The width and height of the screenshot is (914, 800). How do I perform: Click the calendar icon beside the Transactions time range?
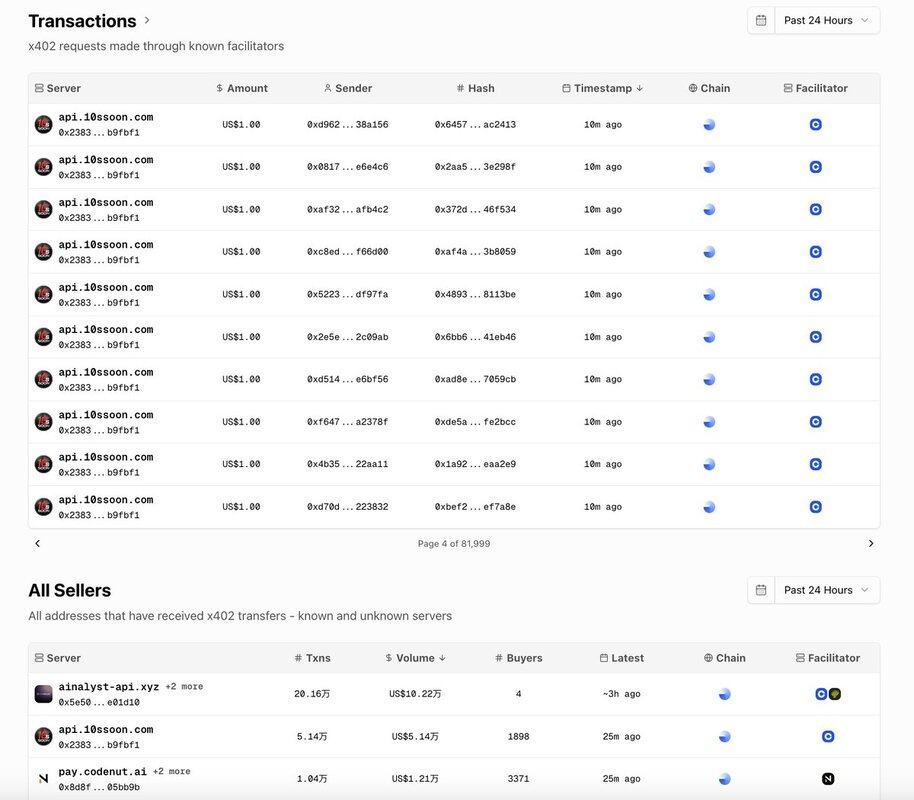pyautogui.click(x=761, y=20)
